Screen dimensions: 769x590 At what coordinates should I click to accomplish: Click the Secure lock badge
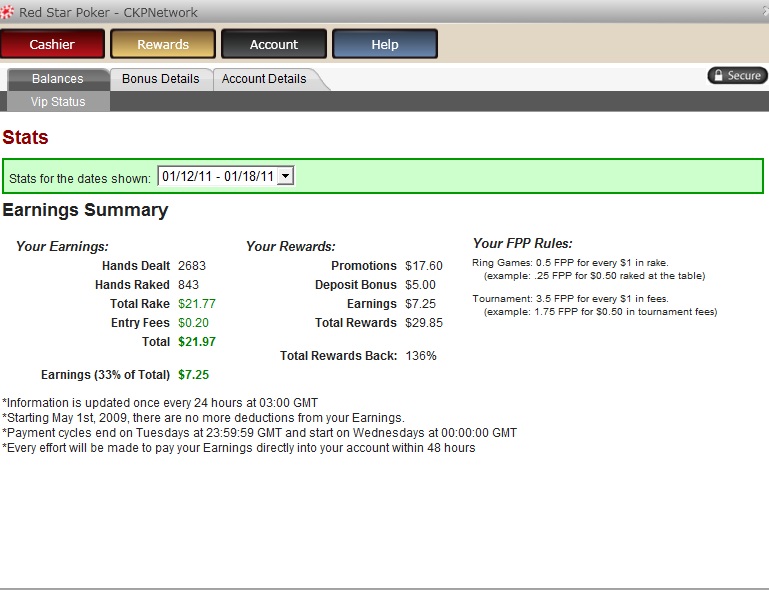click(738, 76)
